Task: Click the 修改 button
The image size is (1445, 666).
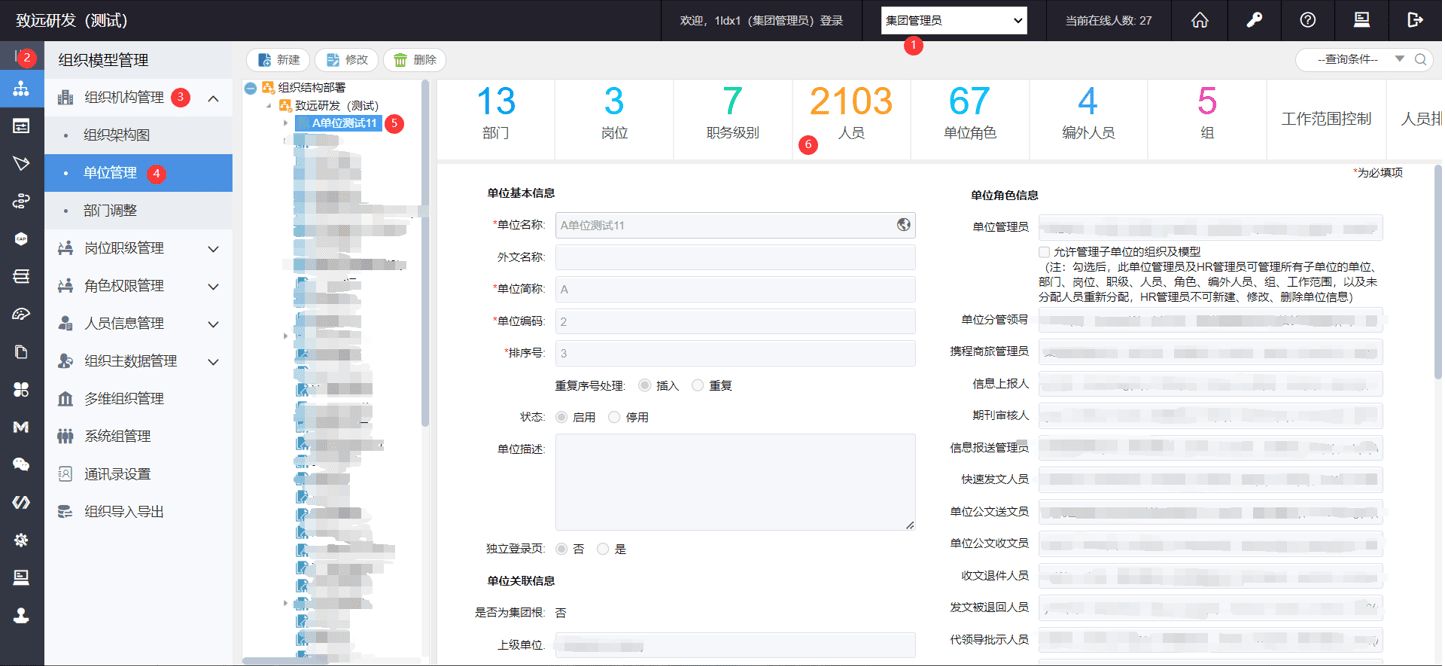Action: coord(346,60)
